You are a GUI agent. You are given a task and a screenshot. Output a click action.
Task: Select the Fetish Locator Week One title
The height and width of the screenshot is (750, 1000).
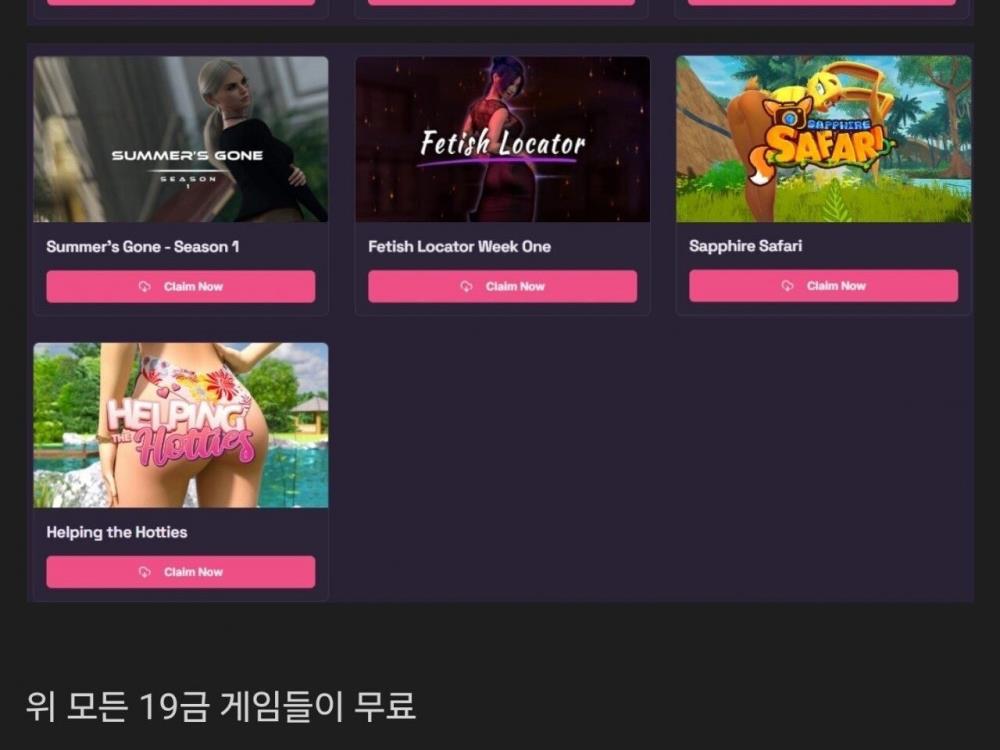(460, 247)
